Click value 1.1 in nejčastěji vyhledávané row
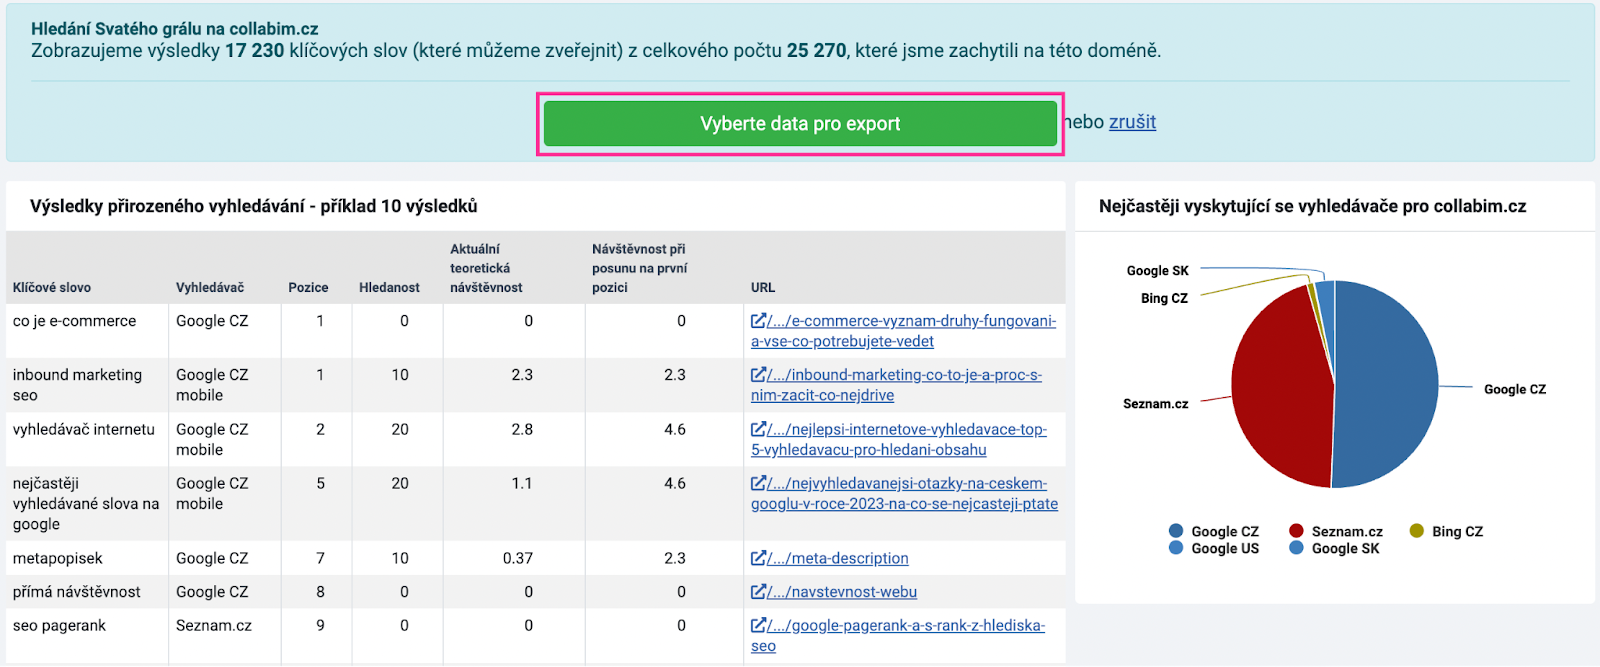Screen dimensions: 1600x667 tap(522, 483)
